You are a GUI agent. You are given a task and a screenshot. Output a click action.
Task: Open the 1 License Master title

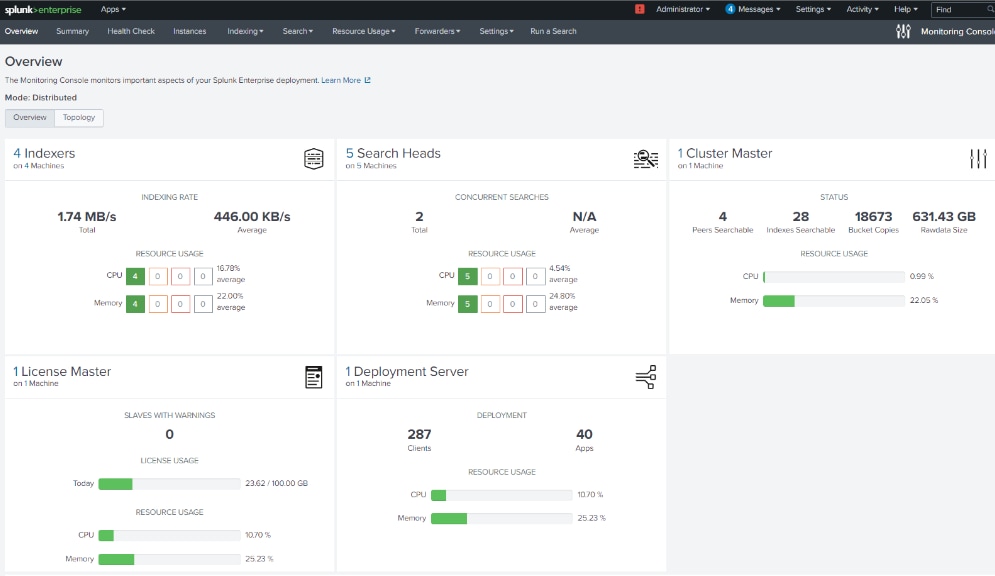click(x=62, y=372)
